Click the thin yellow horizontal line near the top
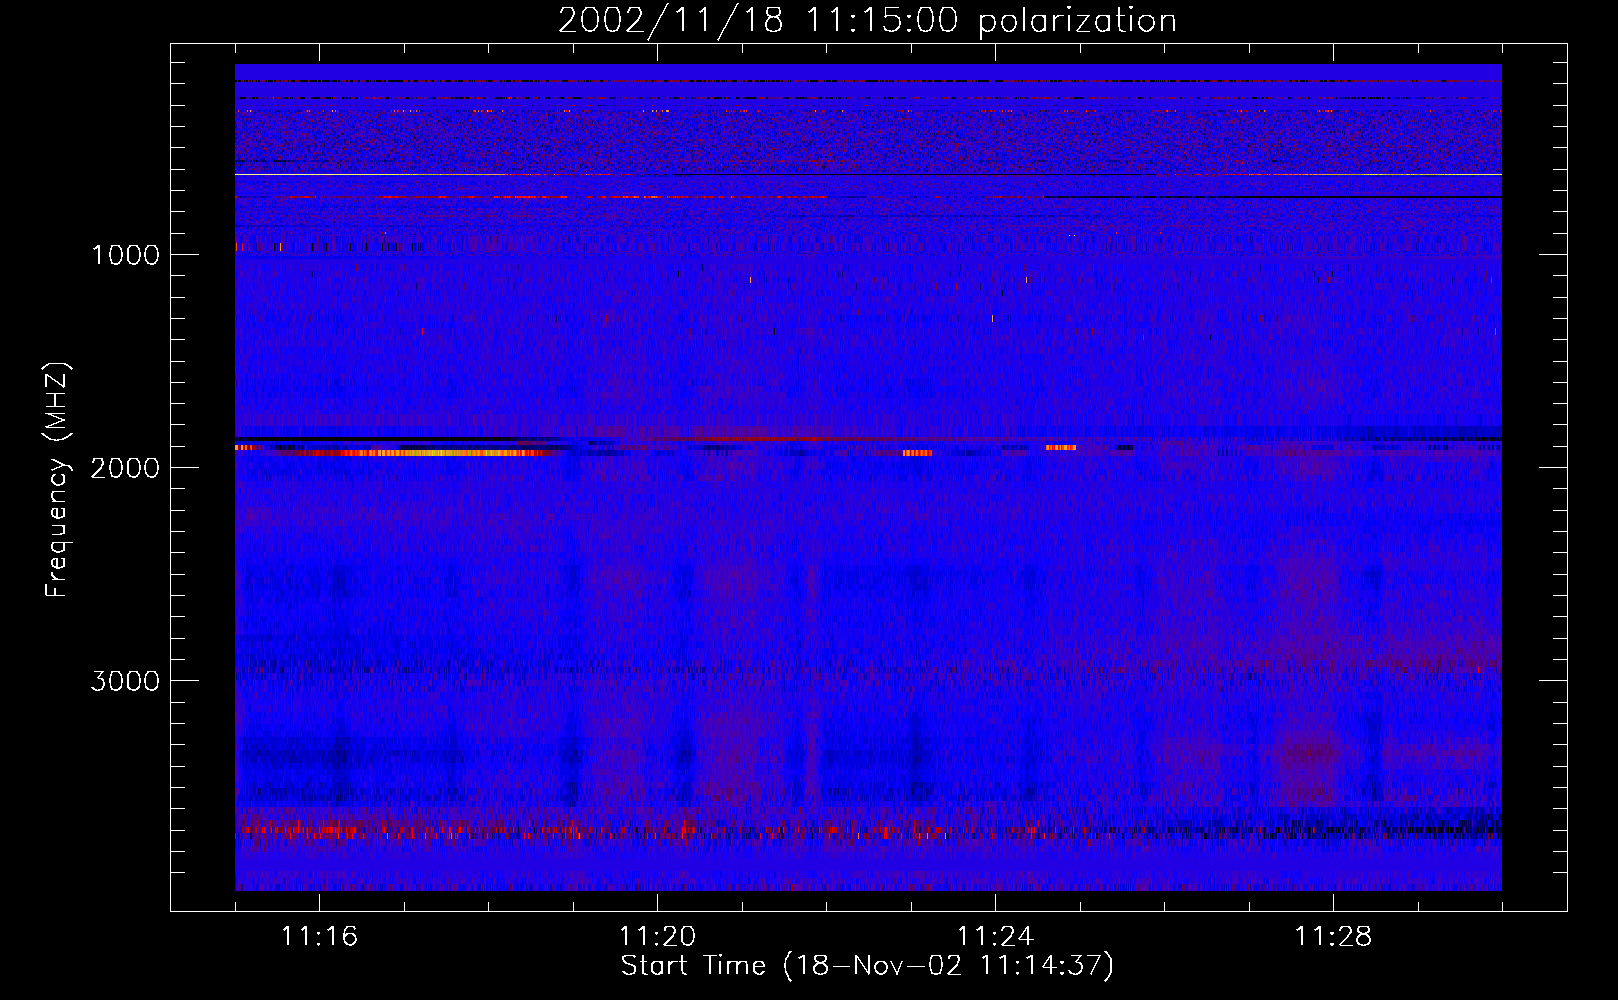Viewport: 1618px width, 1000px height. click(868, 175)
